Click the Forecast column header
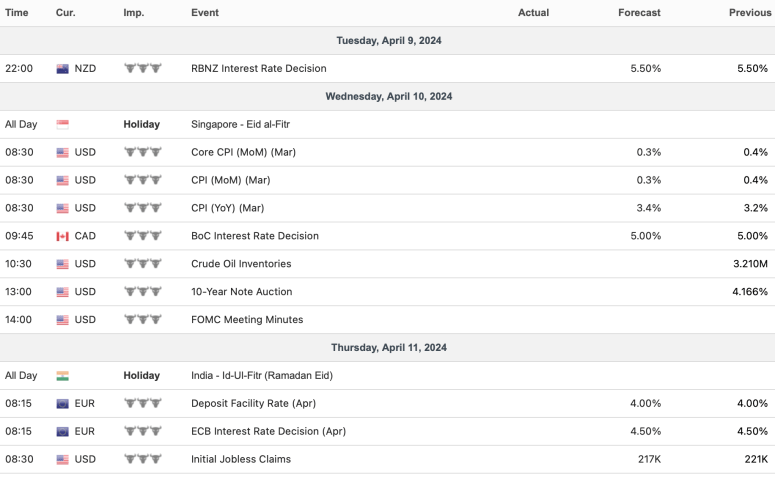 point(639,13)
